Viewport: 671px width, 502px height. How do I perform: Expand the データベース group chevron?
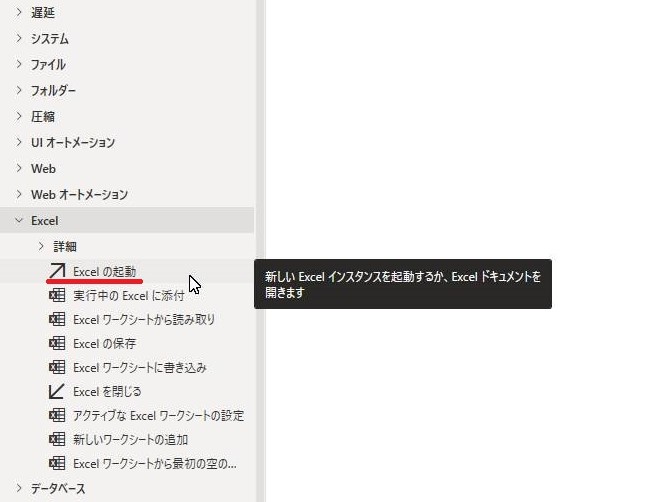pos(18,488)
